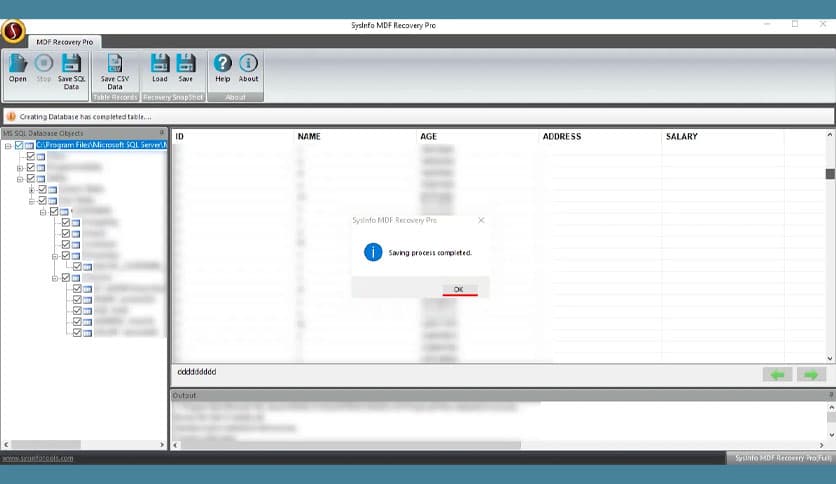Screen dimensions: 836x484
Task: Select the C:\Program Files\Microsoft SQL Server tree row
Action: [x=101, y=145]
